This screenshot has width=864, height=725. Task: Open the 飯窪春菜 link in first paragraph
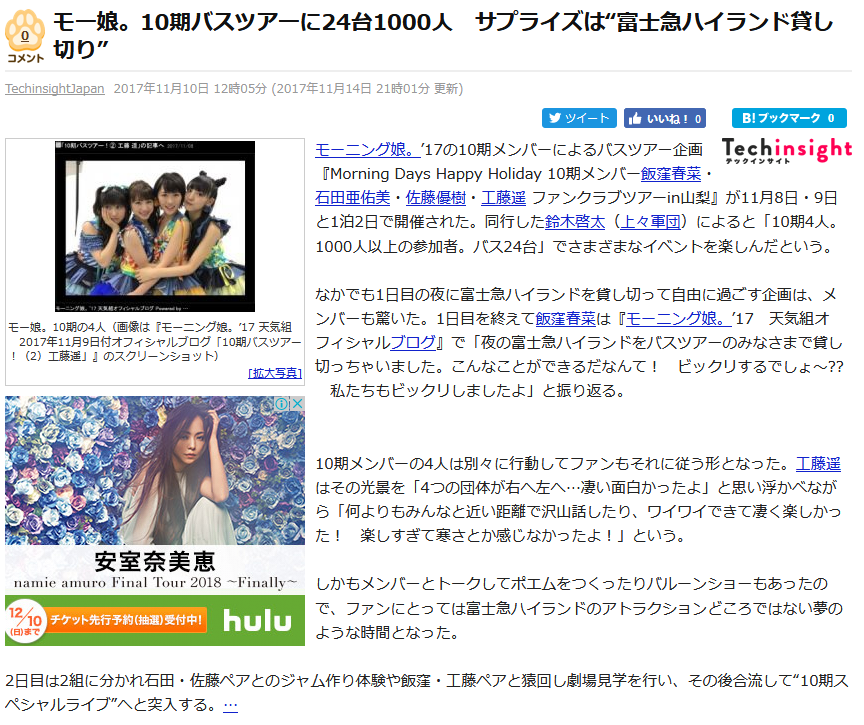coord(671,174)
